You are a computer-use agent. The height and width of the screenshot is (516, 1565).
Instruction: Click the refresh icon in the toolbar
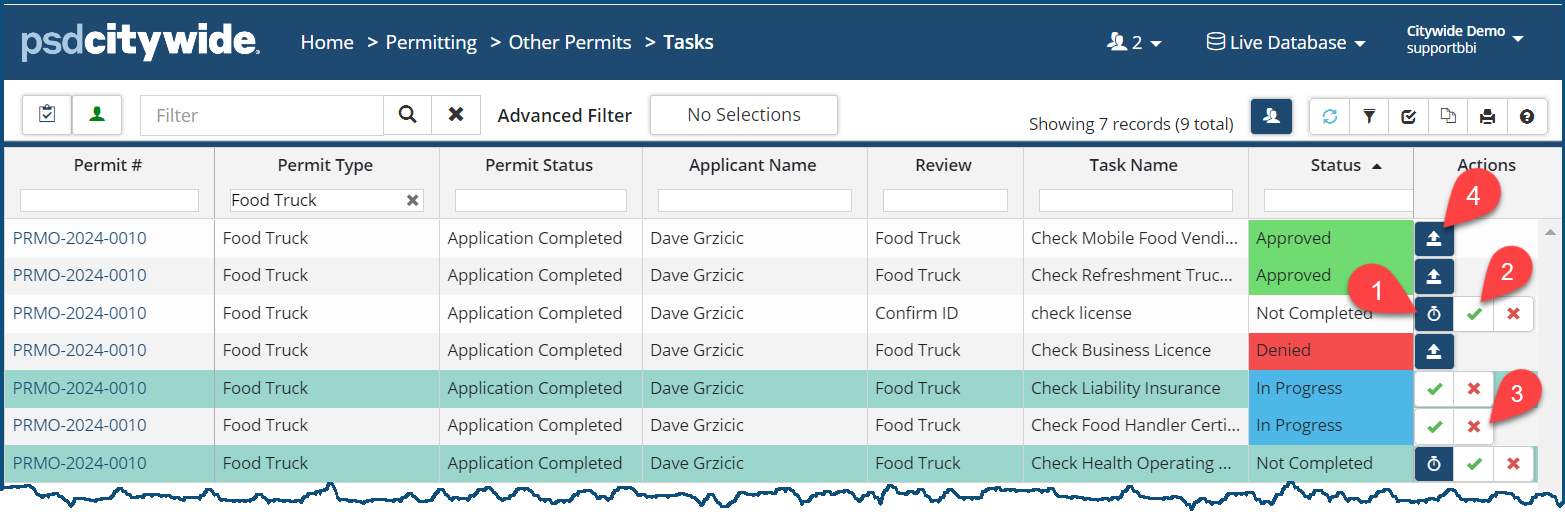[1329, 116]
